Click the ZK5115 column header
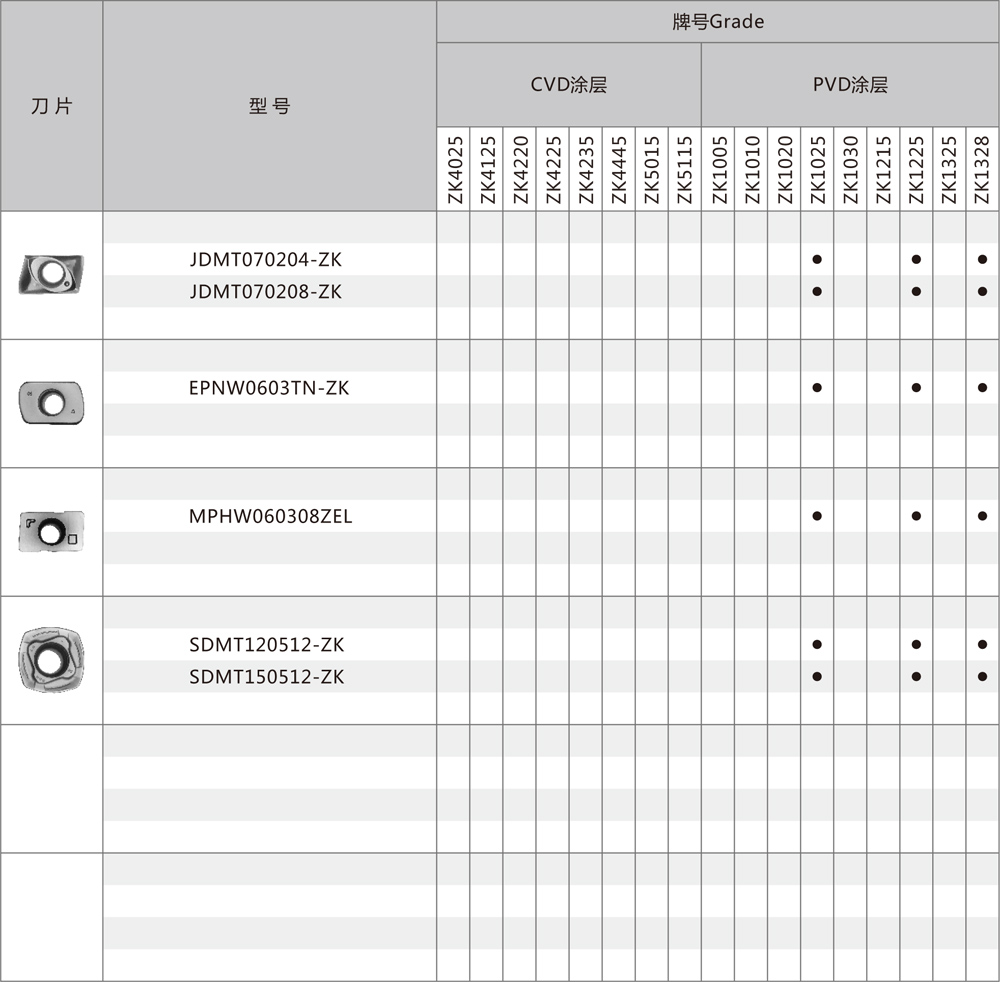This screenshot has width=1000, height=982. click(x=685, y=169)
